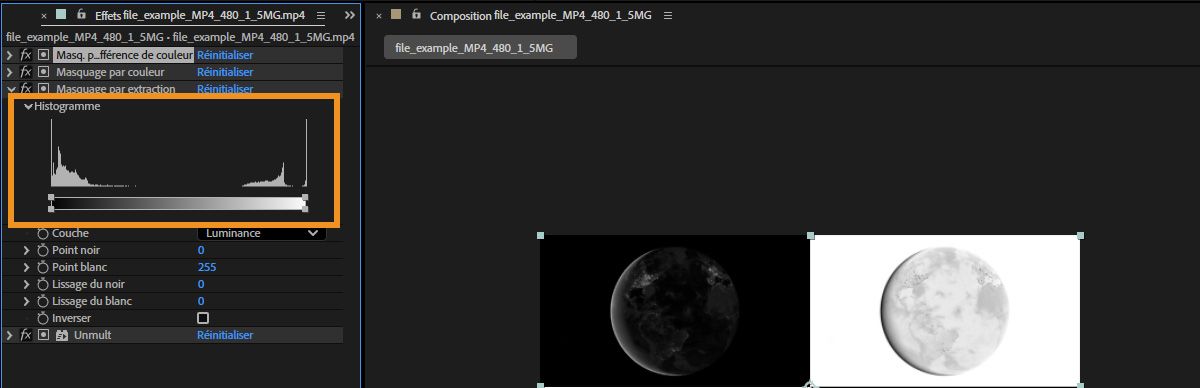
Task: Expand the Lissage du blanc property
Action: (x=27, y=301)
